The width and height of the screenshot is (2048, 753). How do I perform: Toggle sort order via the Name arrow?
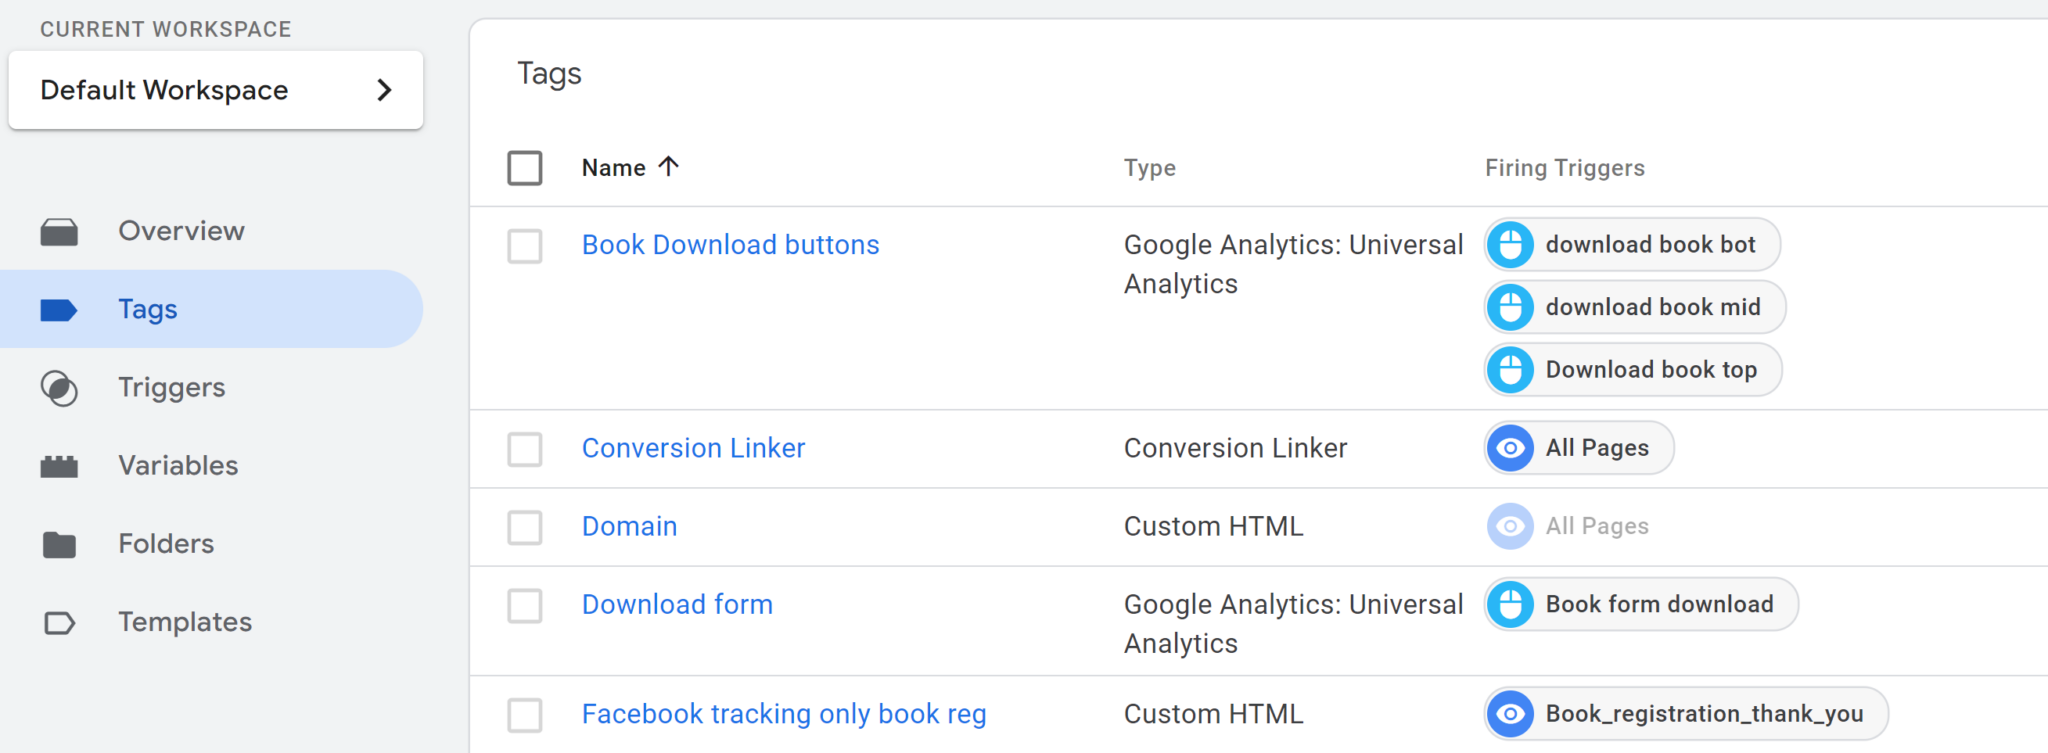[x=669, y=166]
